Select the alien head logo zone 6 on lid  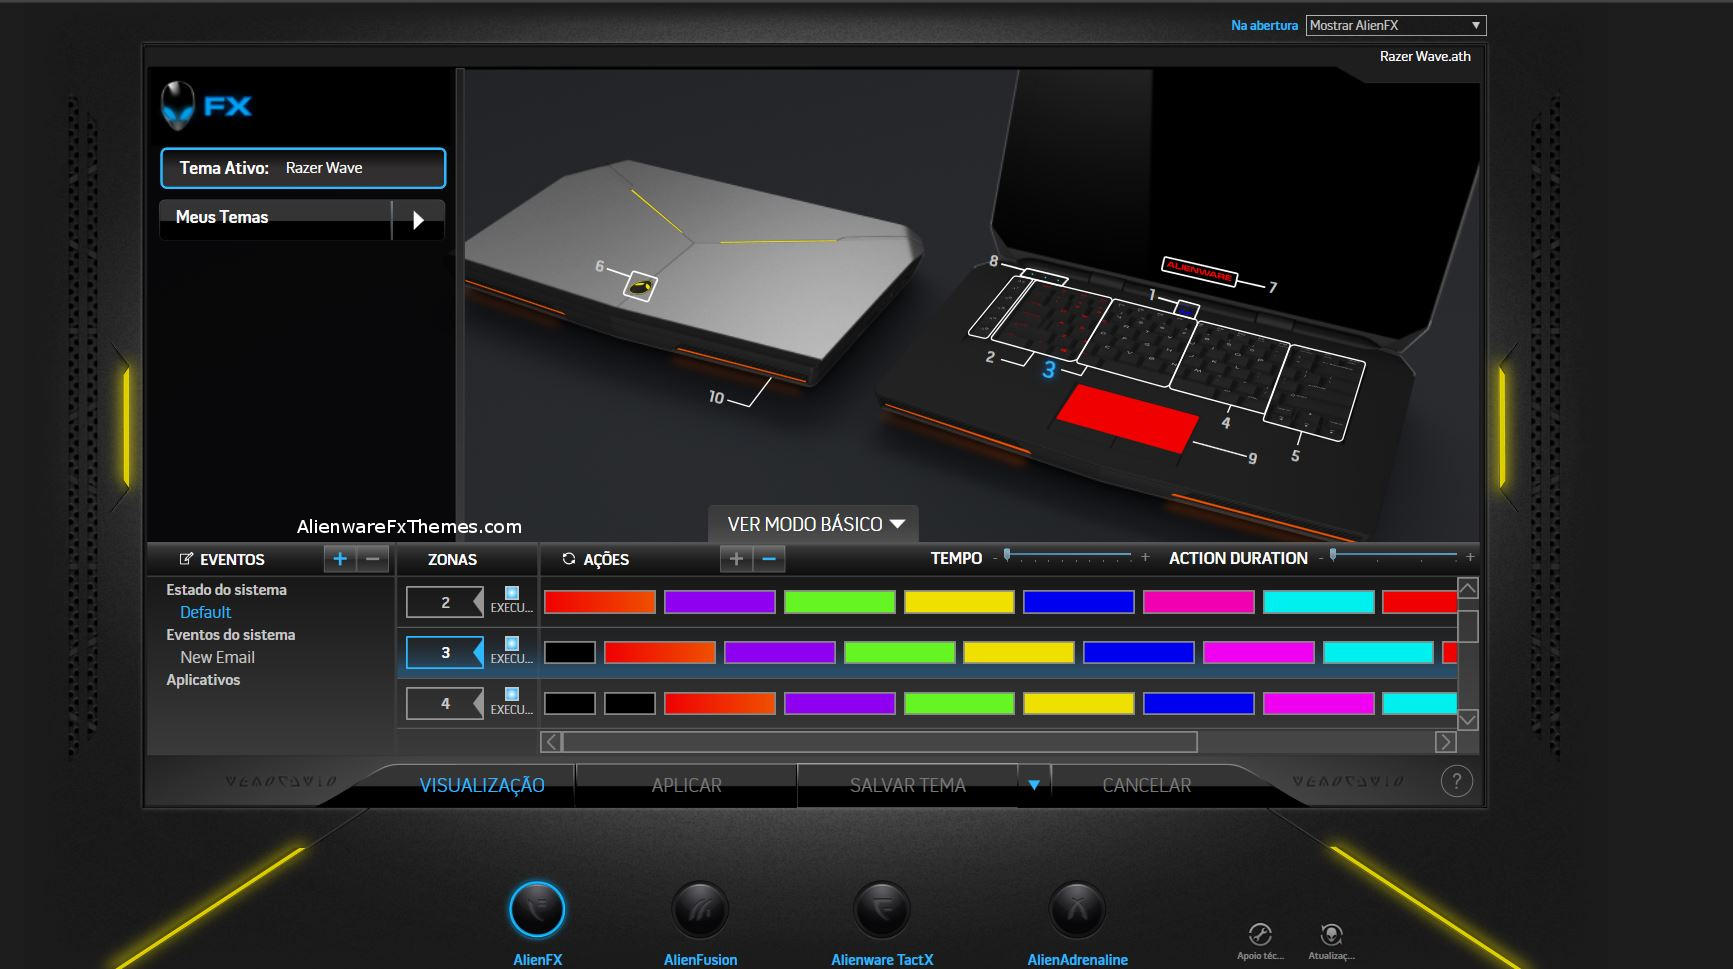640,287
